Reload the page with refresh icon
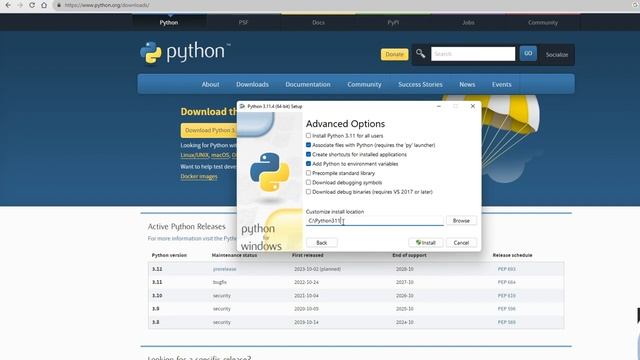This screenshot has width=640, height=360. (x=32, y=5)
